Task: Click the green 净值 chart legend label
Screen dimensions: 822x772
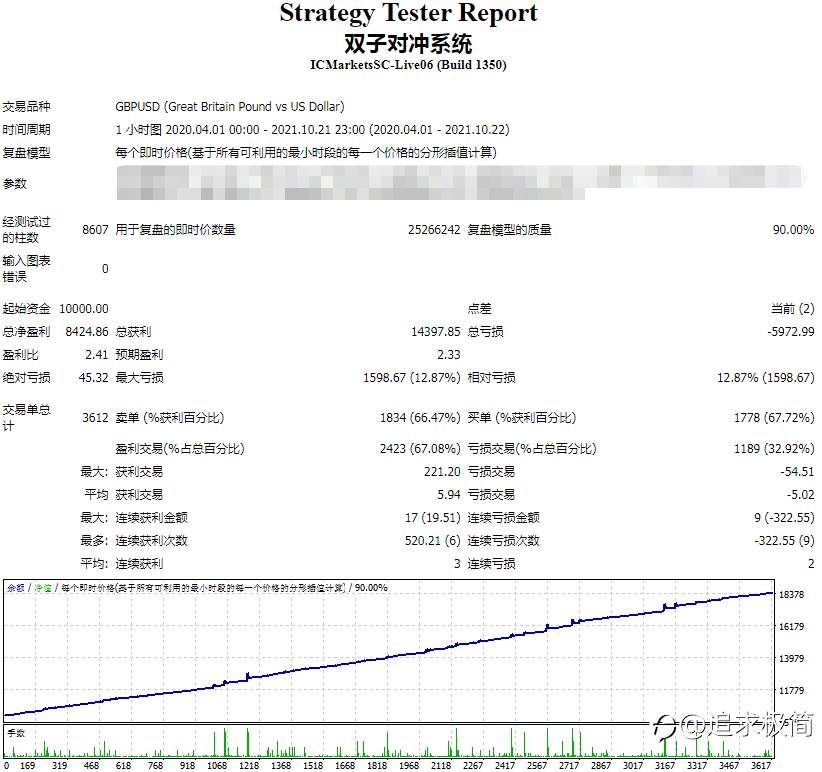Action: (x=43, y=588)
